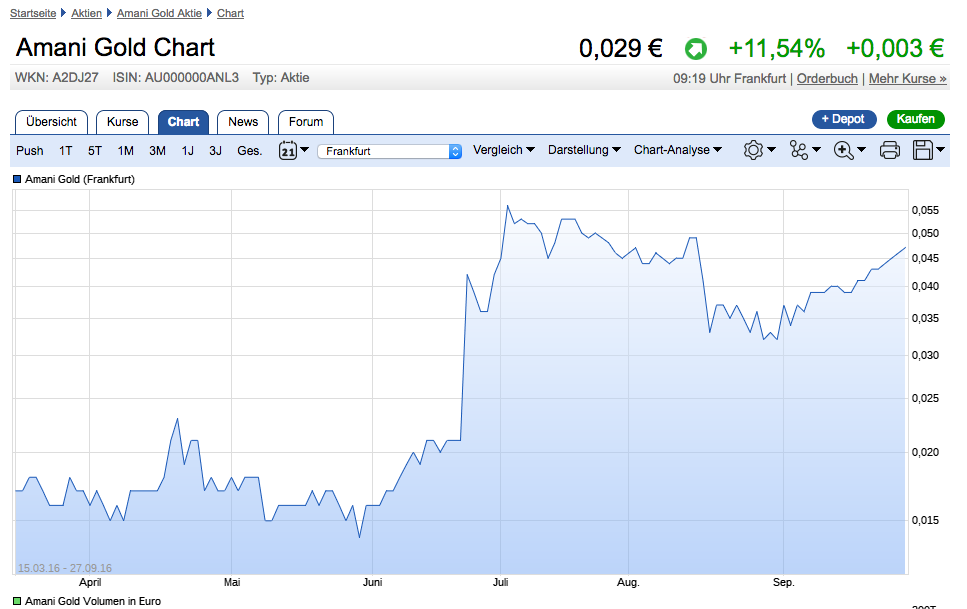Select the 1M time range
The image size is (967, 609).
pyautogui.click(x=126, y=151)
